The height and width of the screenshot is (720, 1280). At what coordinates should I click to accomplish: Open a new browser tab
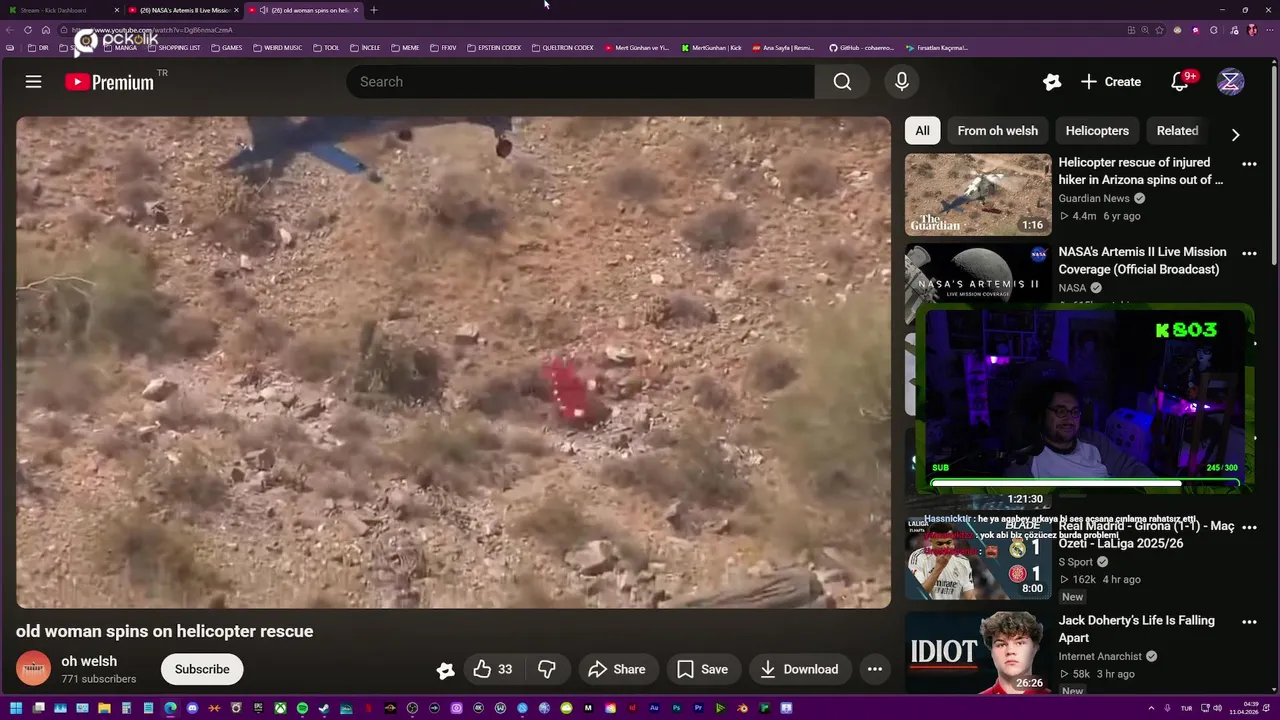pos(374,10)
